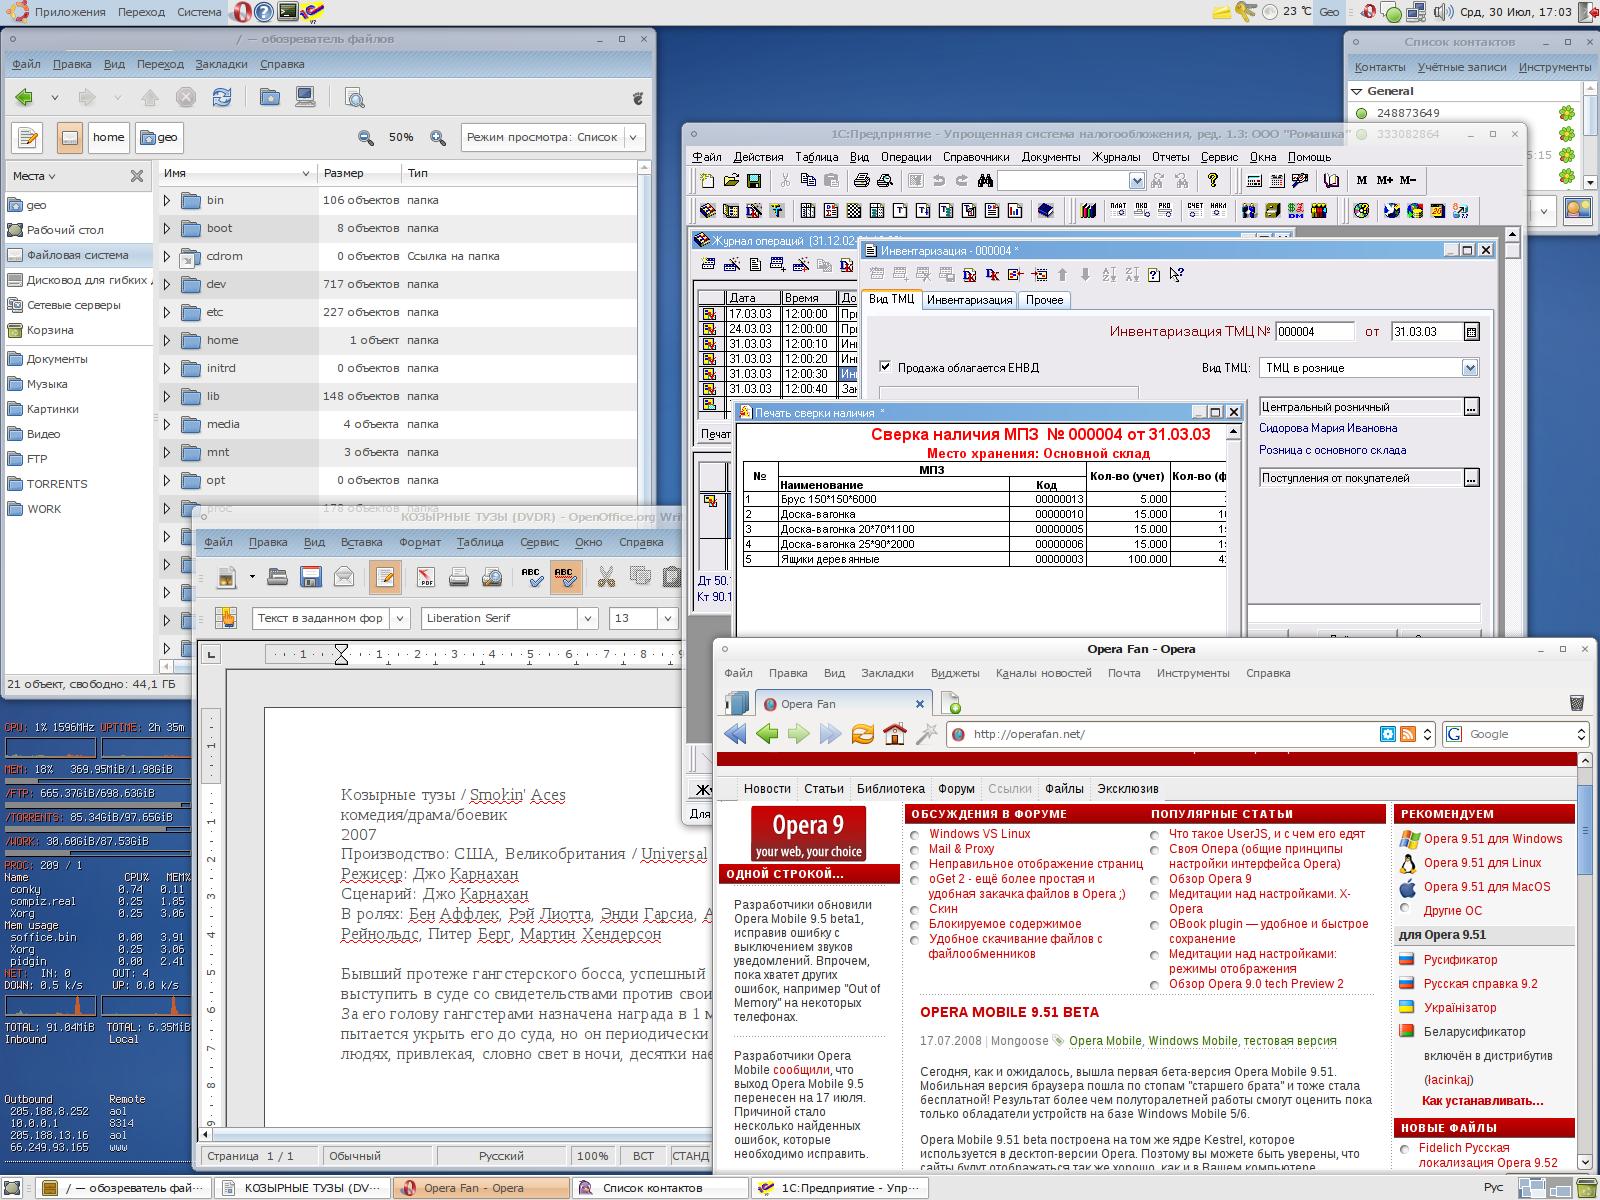The image size is (1600, 1200).
Task: Switch to the Прочее tab in 1C
Action: pos(1044,300)
